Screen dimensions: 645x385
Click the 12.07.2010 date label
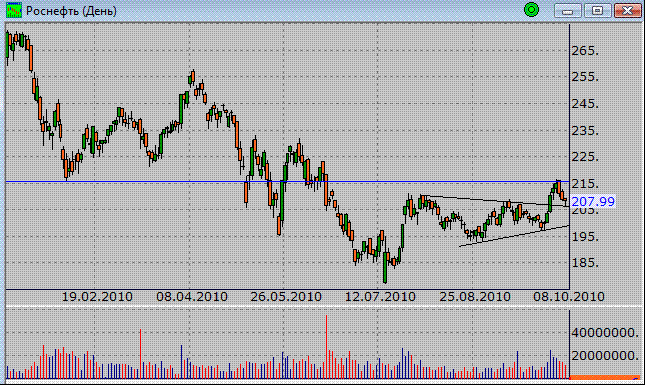click(380, 297)
